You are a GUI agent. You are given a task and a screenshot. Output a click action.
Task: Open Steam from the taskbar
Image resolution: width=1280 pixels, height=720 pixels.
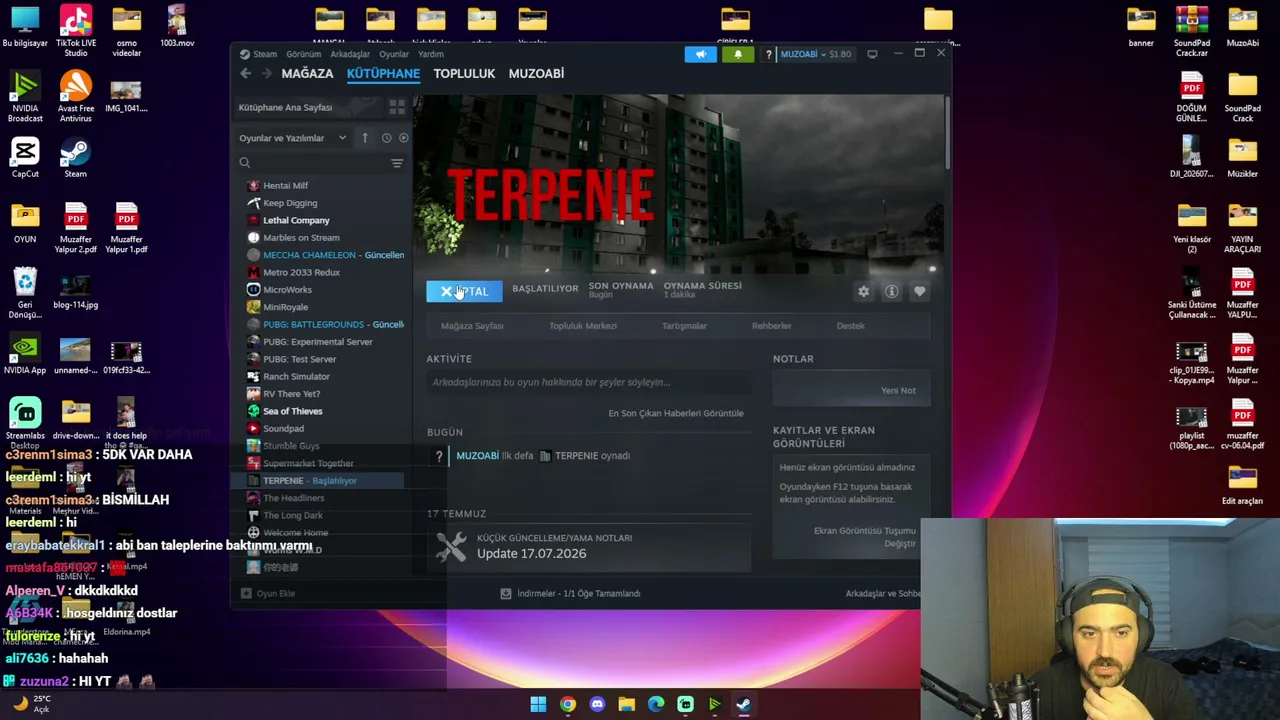coord(744,704)
